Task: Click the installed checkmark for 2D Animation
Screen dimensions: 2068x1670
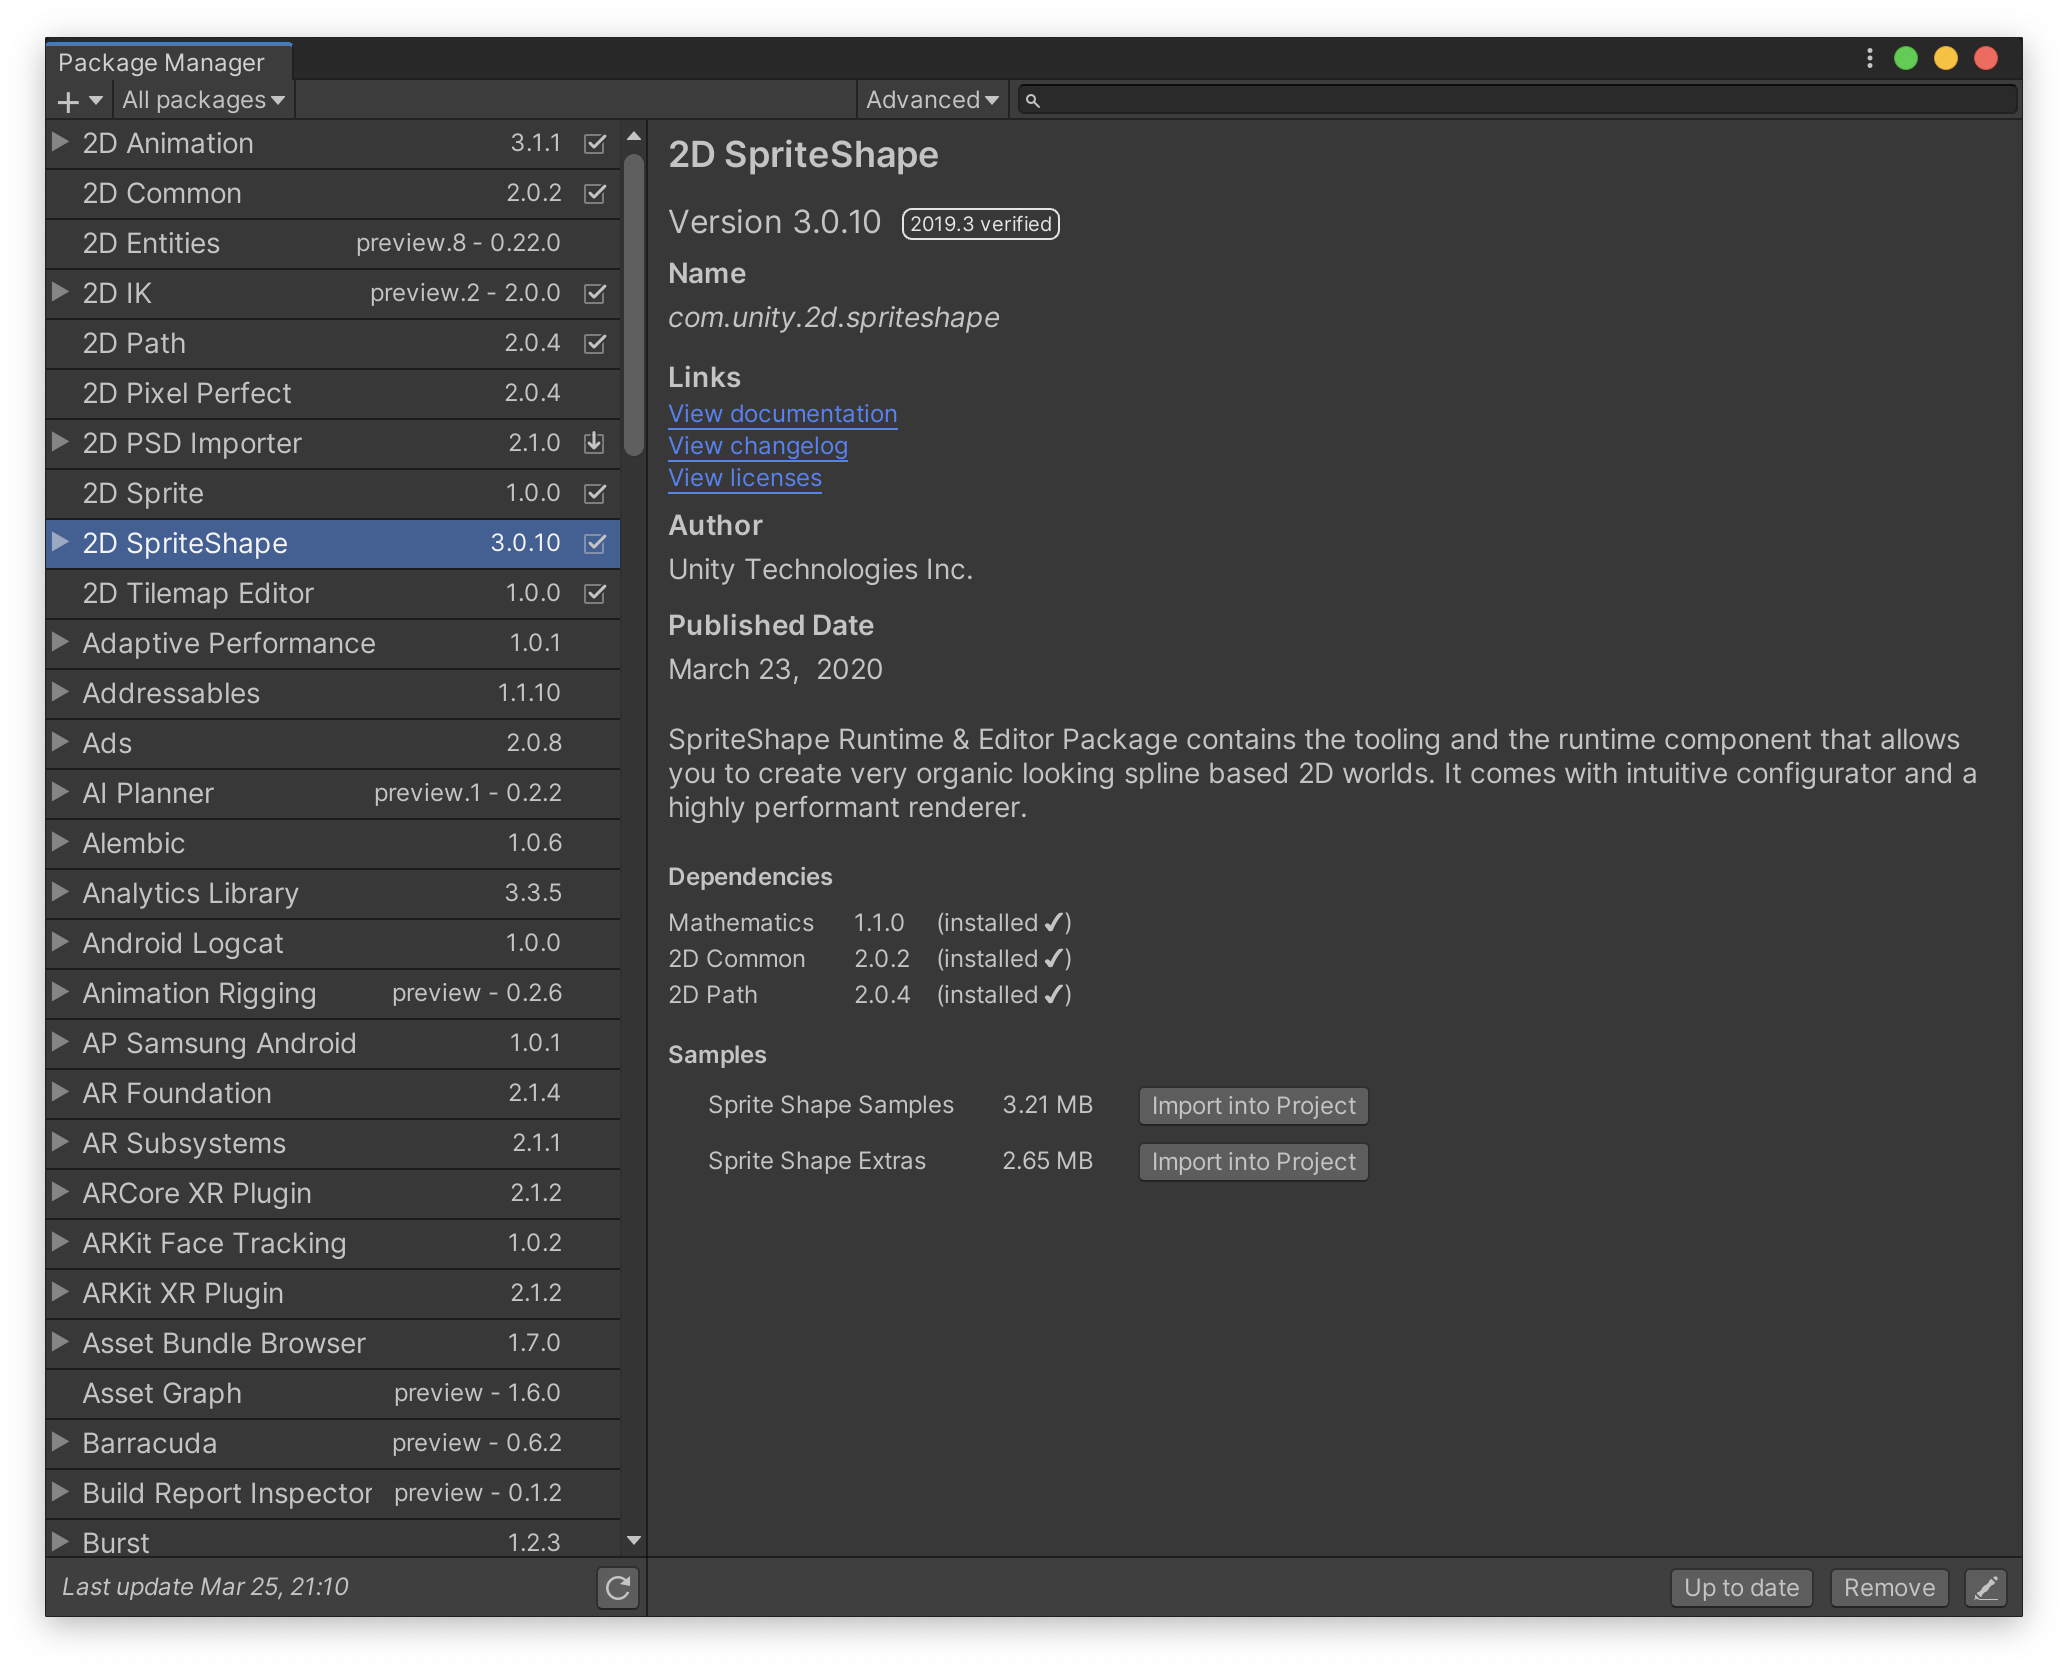Action: click(x=594, y=143)
